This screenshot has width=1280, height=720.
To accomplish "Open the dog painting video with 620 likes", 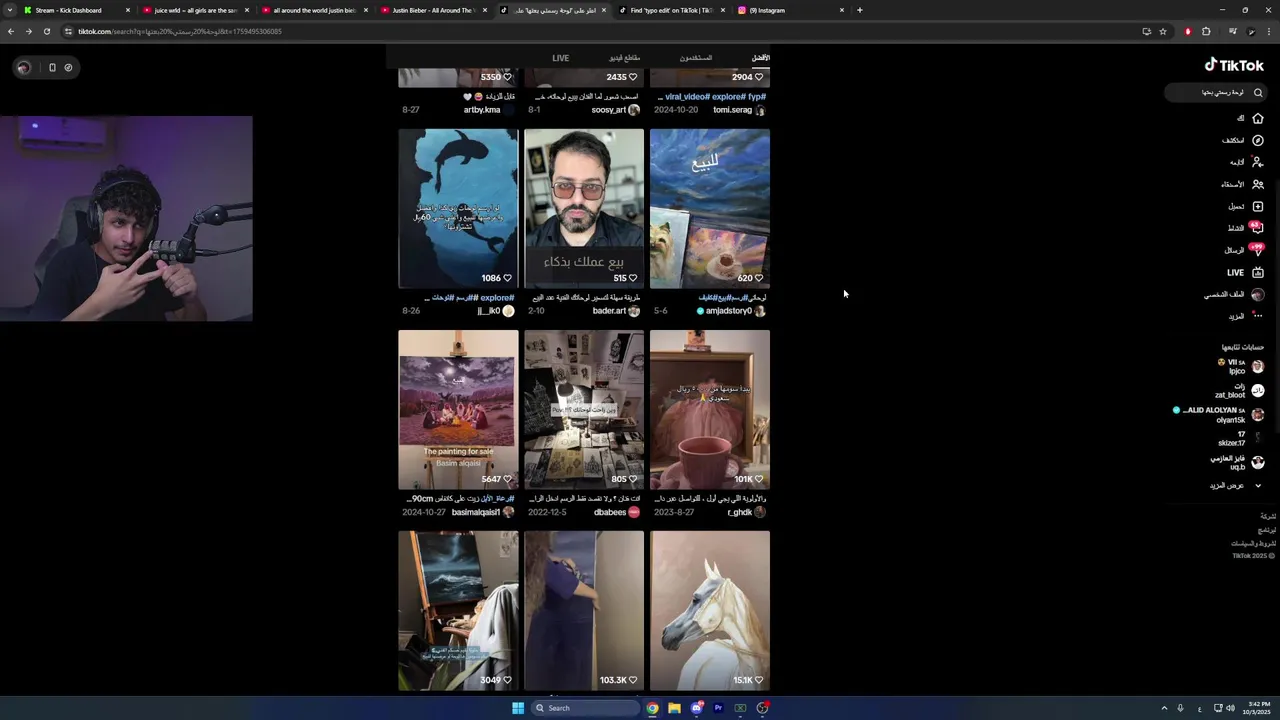I will [710, 208].
